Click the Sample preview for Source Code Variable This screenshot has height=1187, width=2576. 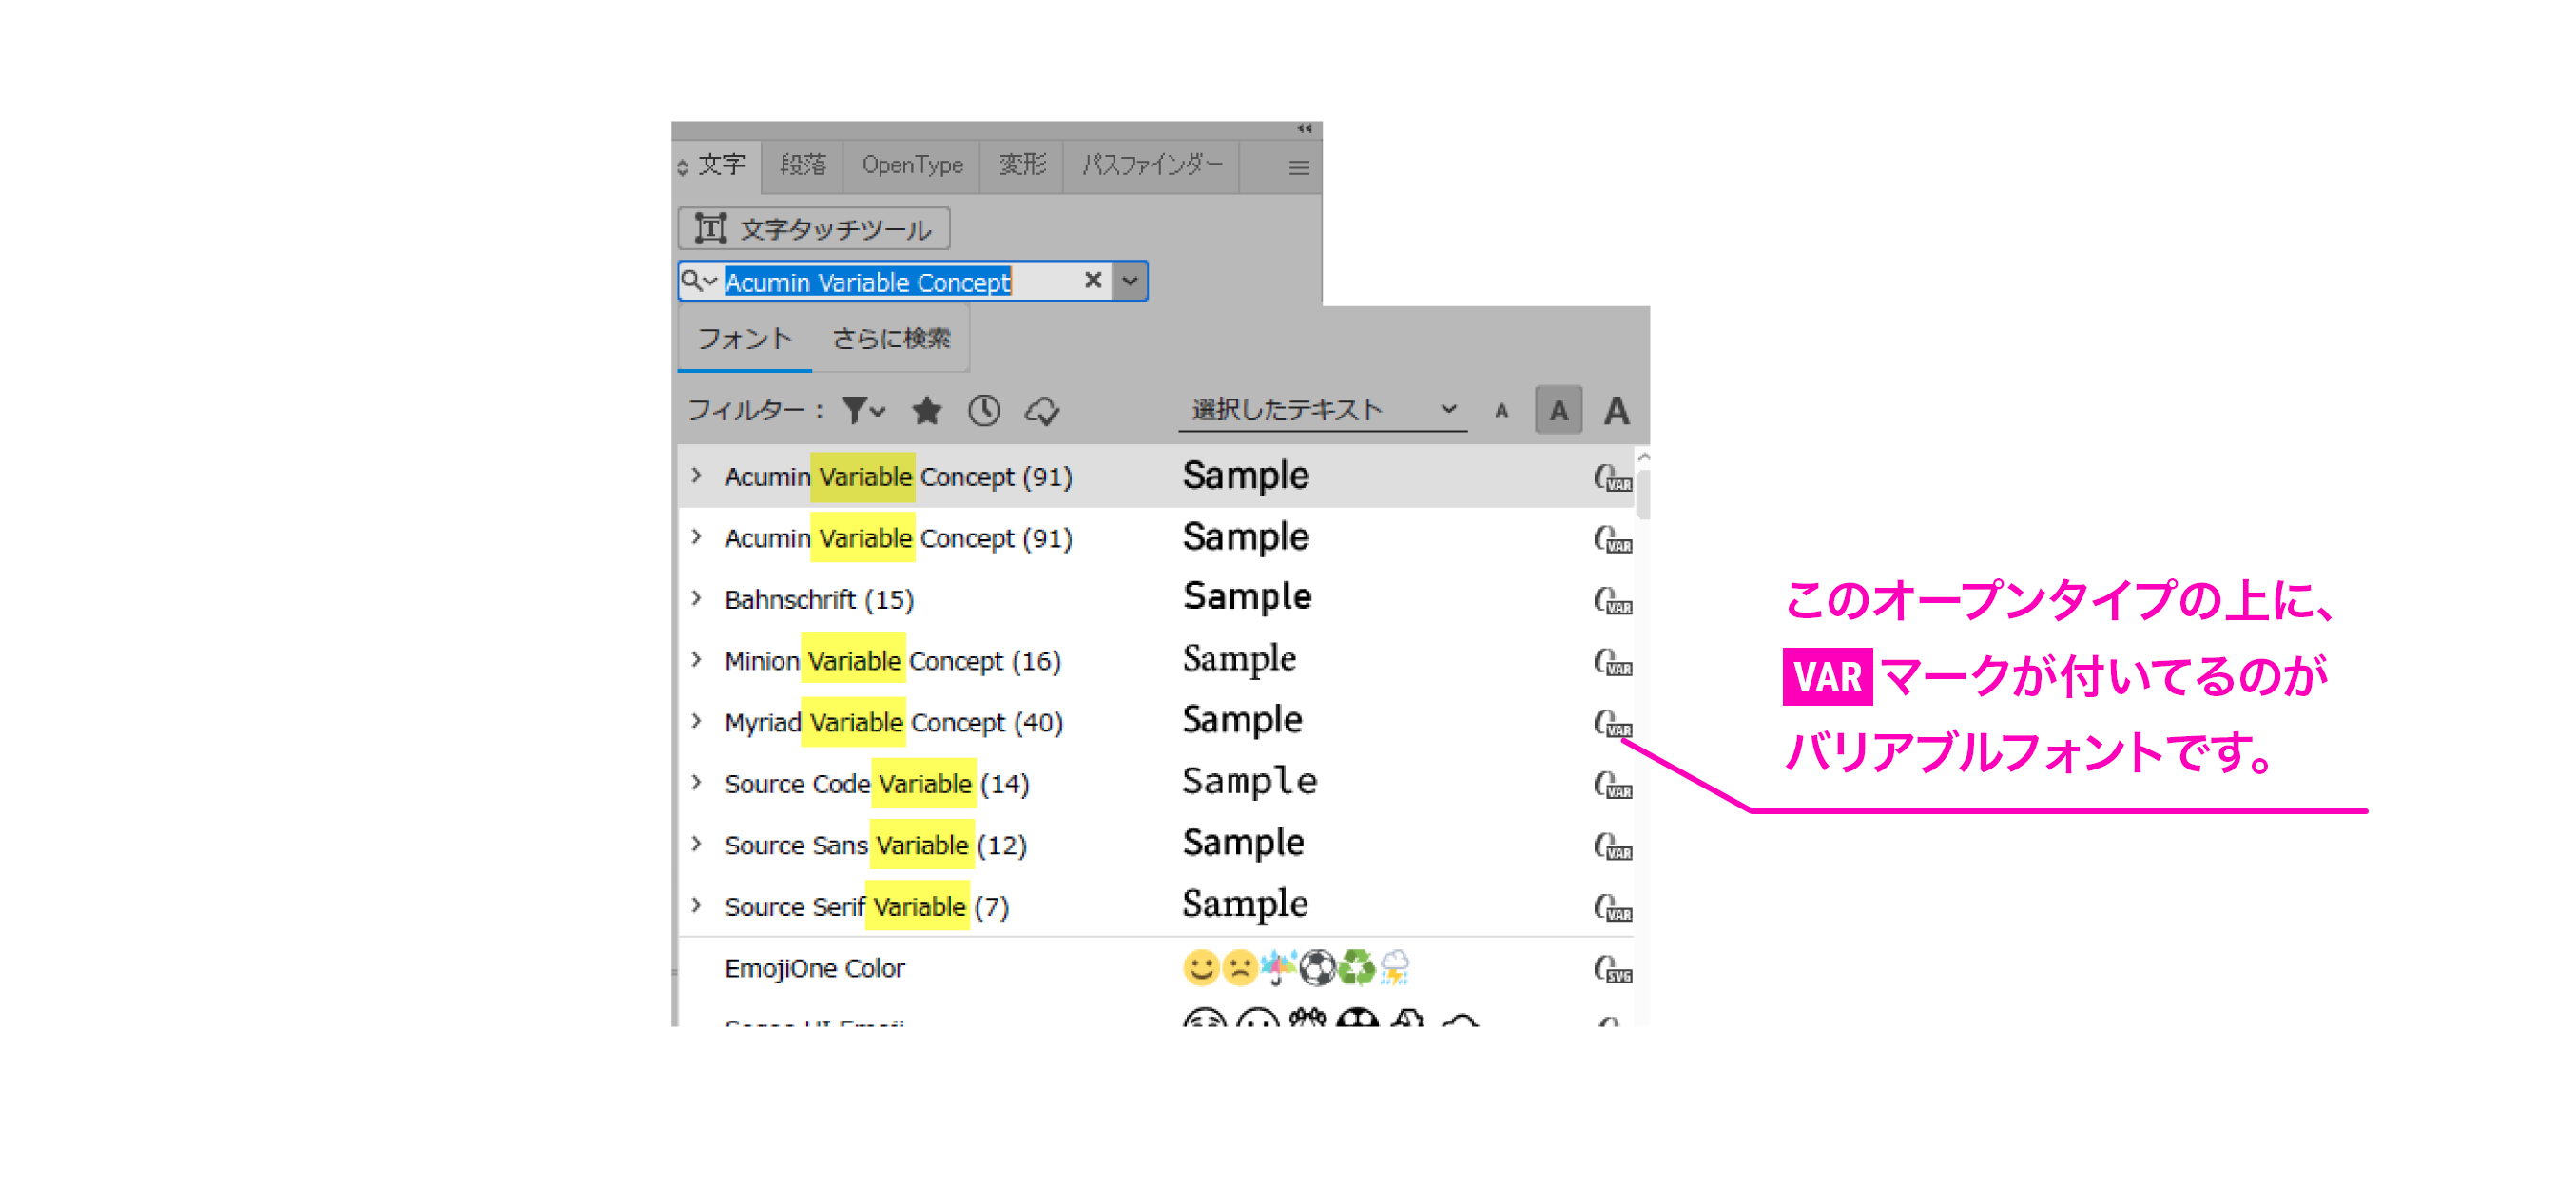(1249, 782)
